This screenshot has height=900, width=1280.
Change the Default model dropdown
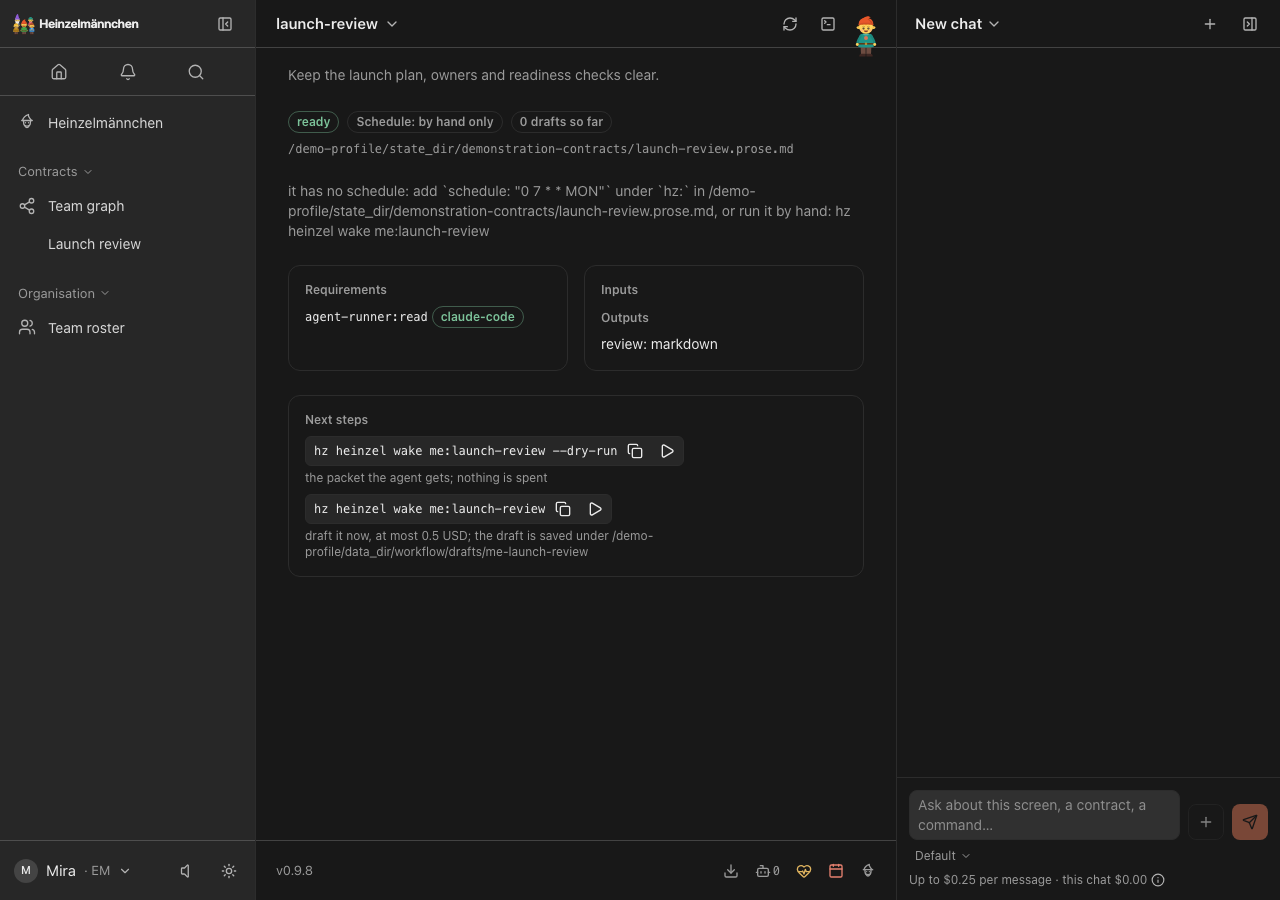pos(942,856)
